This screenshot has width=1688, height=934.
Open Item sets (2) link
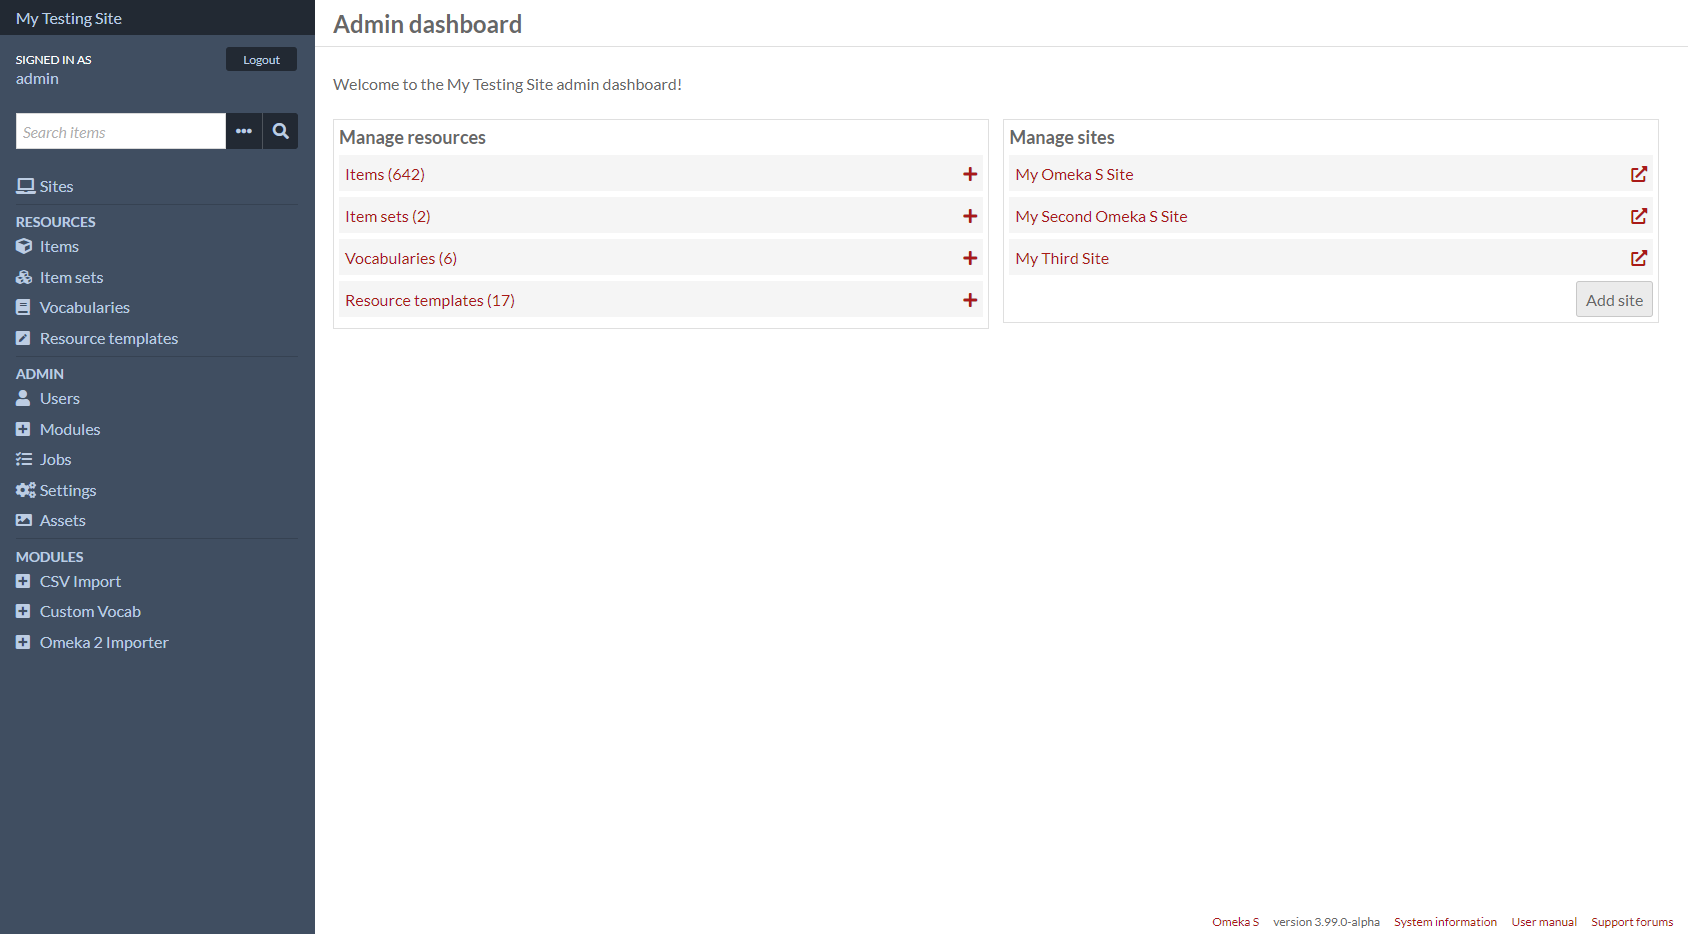(x=388, y=216)
